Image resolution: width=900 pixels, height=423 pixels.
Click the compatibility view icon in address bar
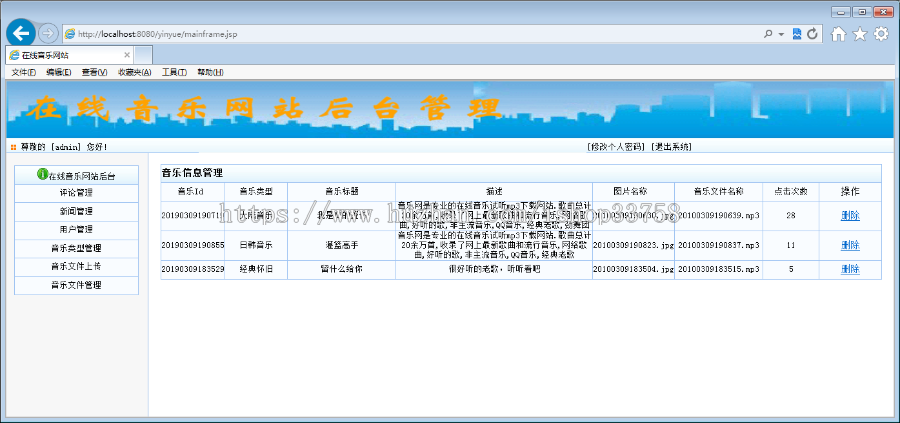tap(797, 34)
